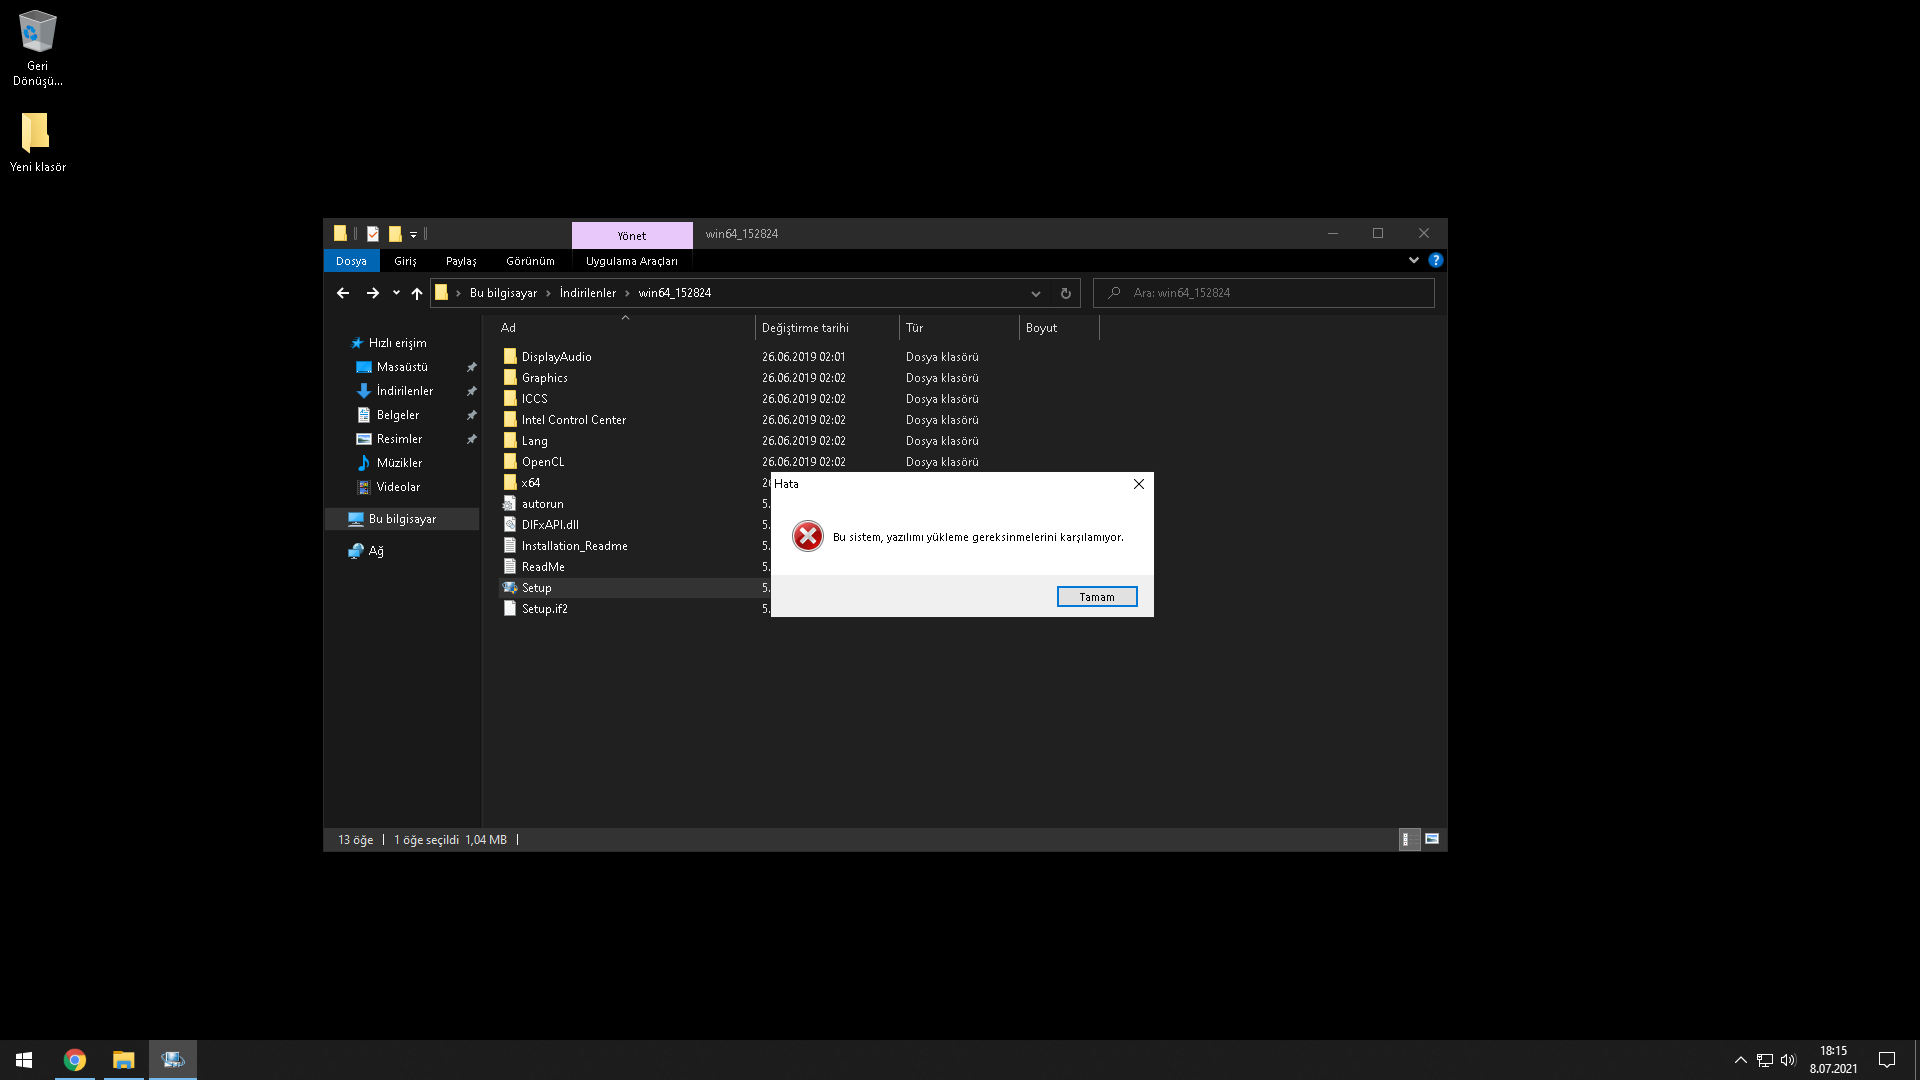Switch to large thumbnails view
The width and height of the screenshot is (1920, 1080).
[x=1432, y=839]
